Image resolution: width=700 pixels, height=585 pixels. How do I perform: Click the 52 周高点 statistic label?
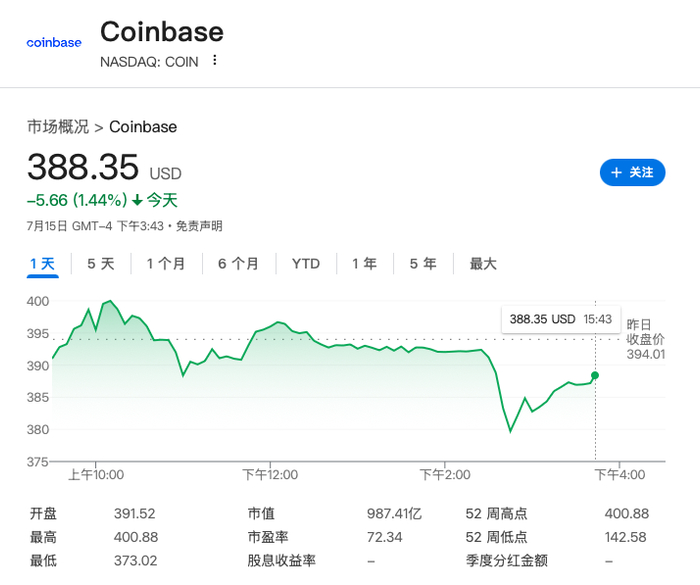pyautogui.click(x=496, y=514)
